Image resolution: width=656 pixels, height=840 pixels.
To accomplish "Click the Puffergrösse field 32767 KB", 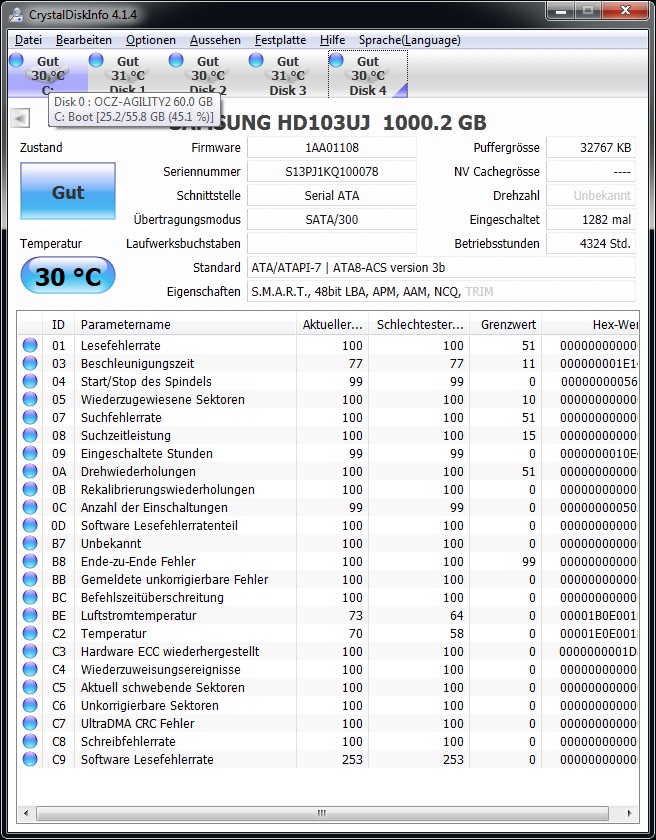I will tap(591, 147).
